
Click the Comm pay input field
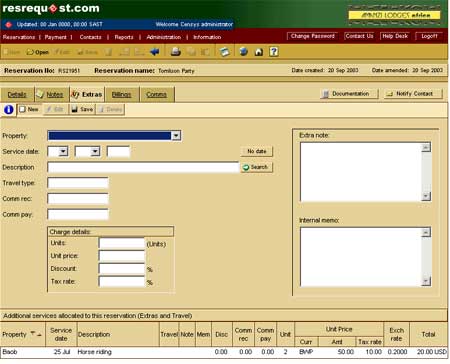coord(78,214)
